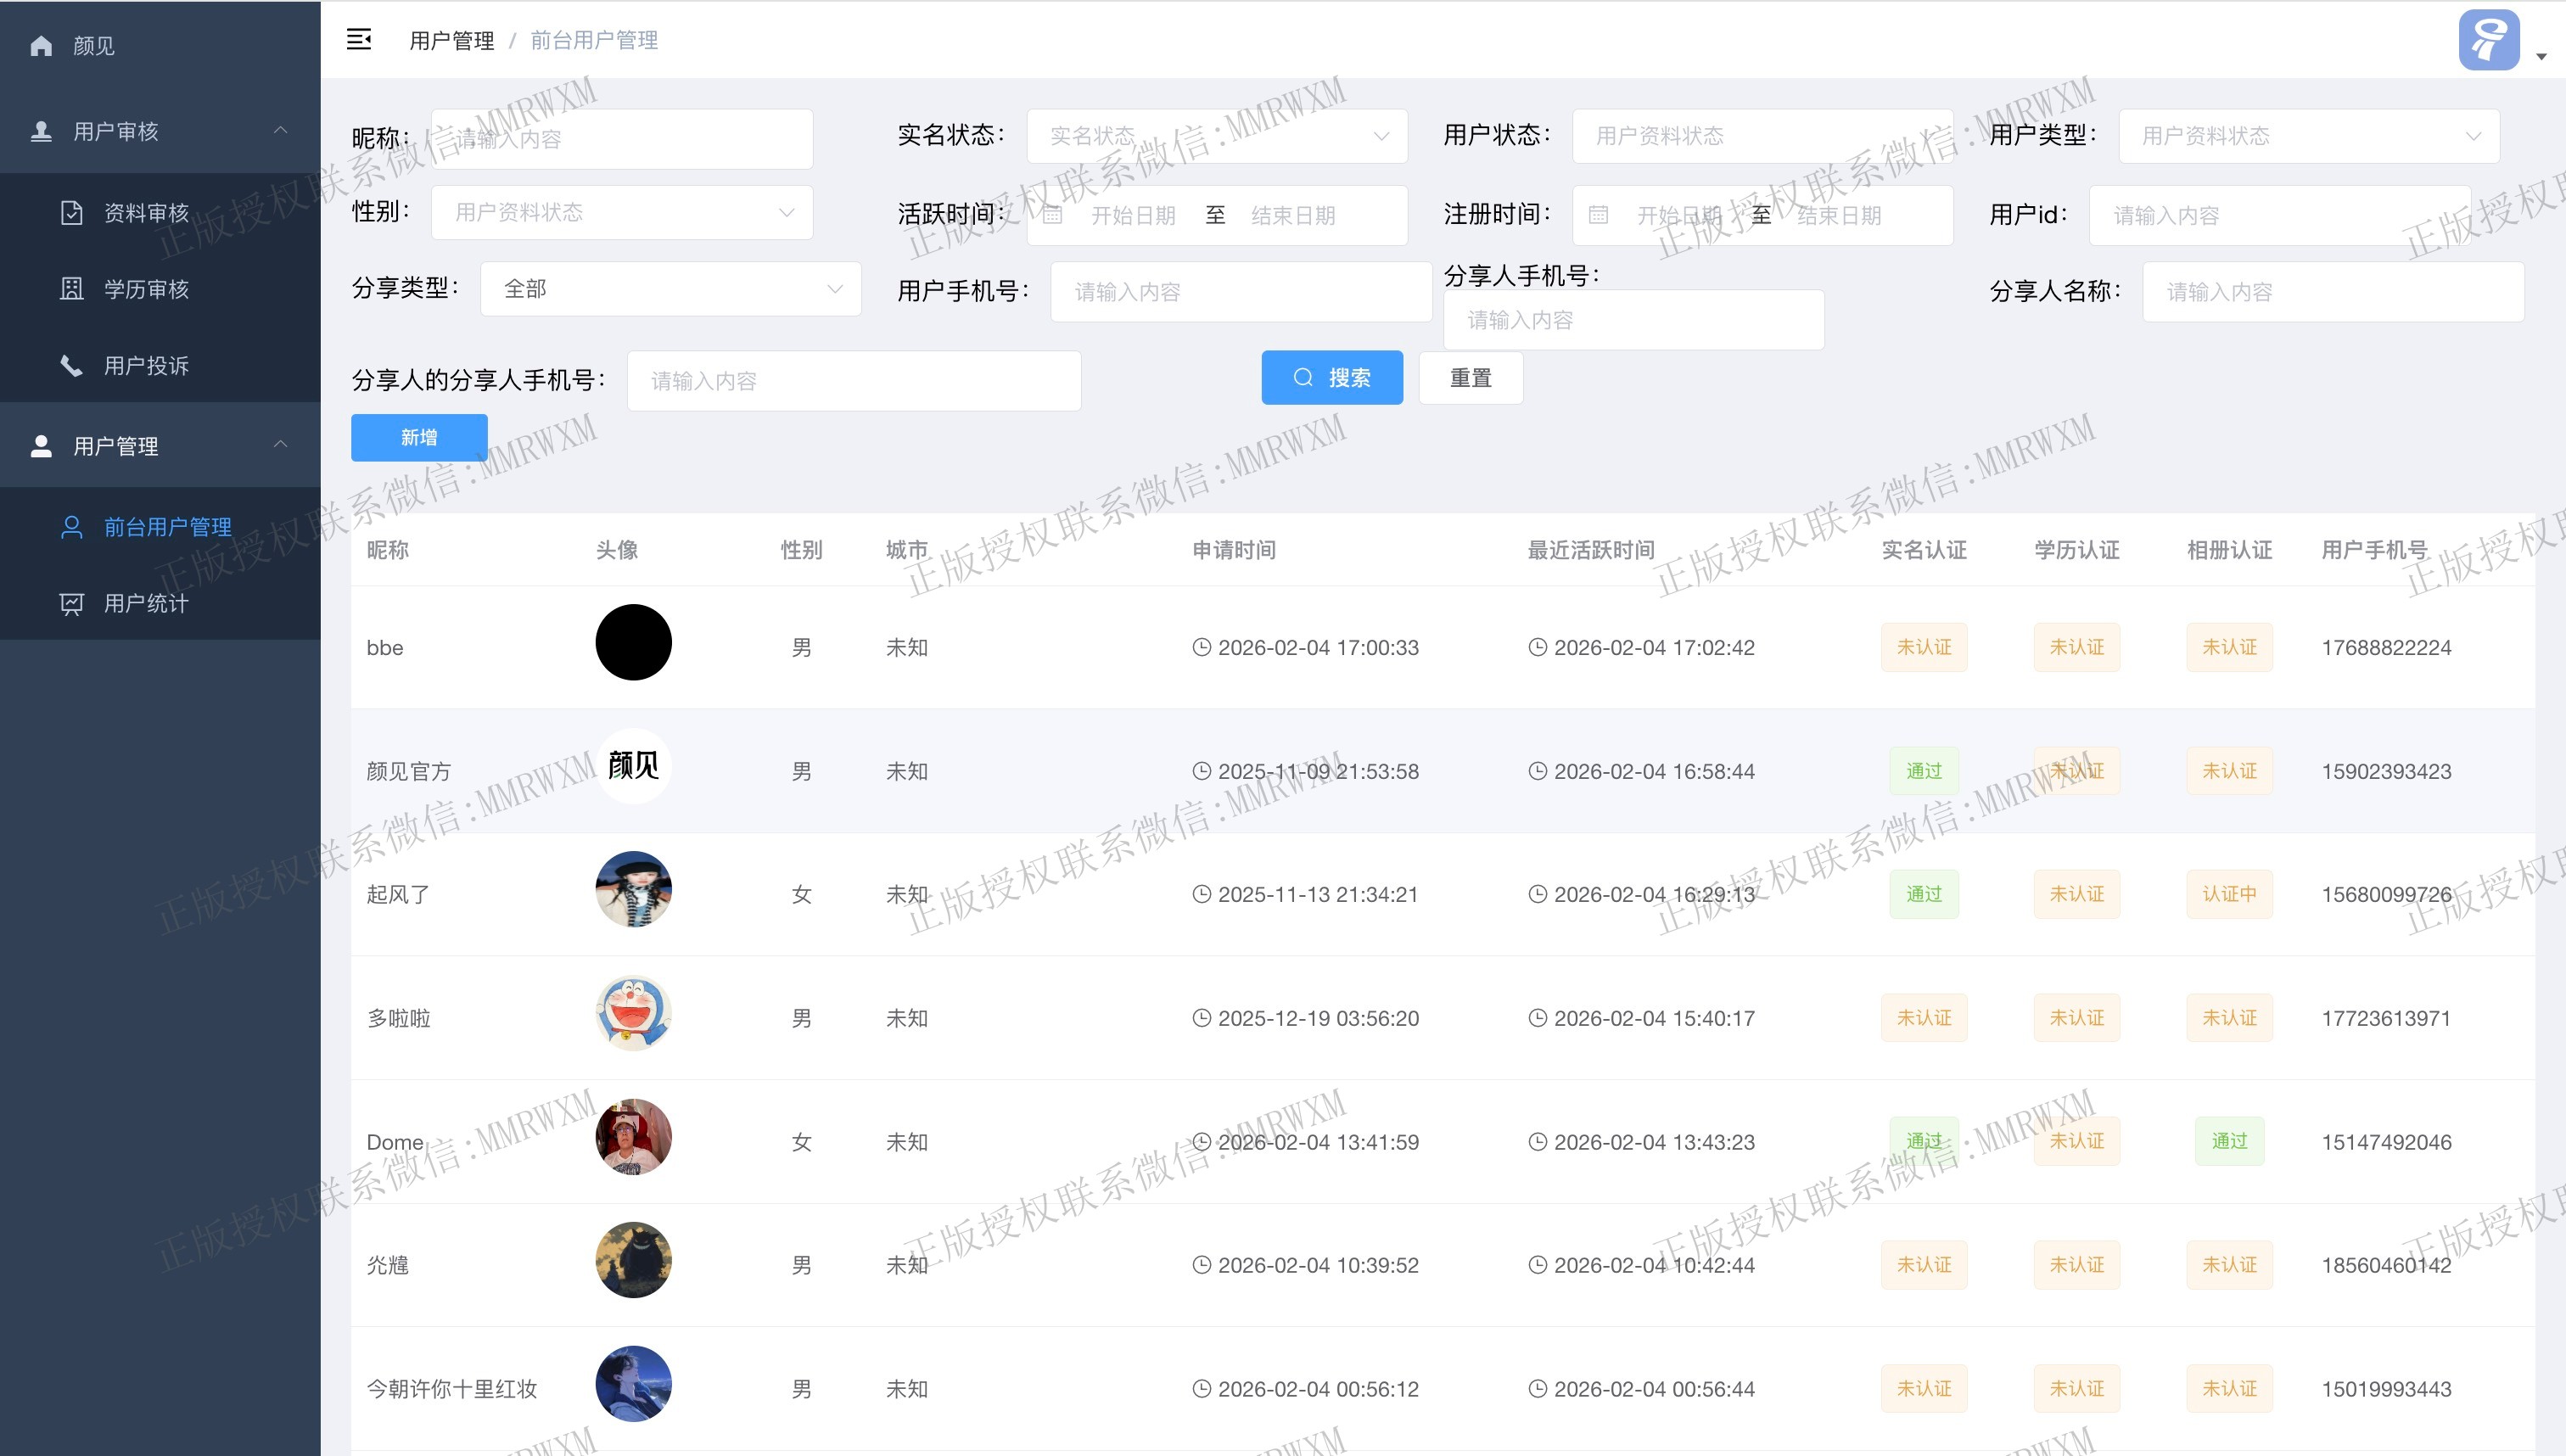This screenshot has width=2566, height=1456.
Task: Click the 新增 button
Action: coord(419,437)
